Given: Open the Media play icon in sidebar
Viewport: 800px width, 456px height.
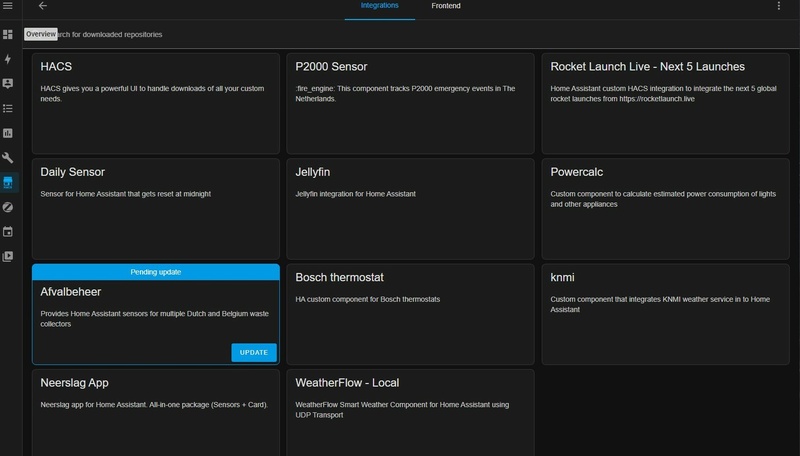Looking at the screenshot, I should pos(8,256).
